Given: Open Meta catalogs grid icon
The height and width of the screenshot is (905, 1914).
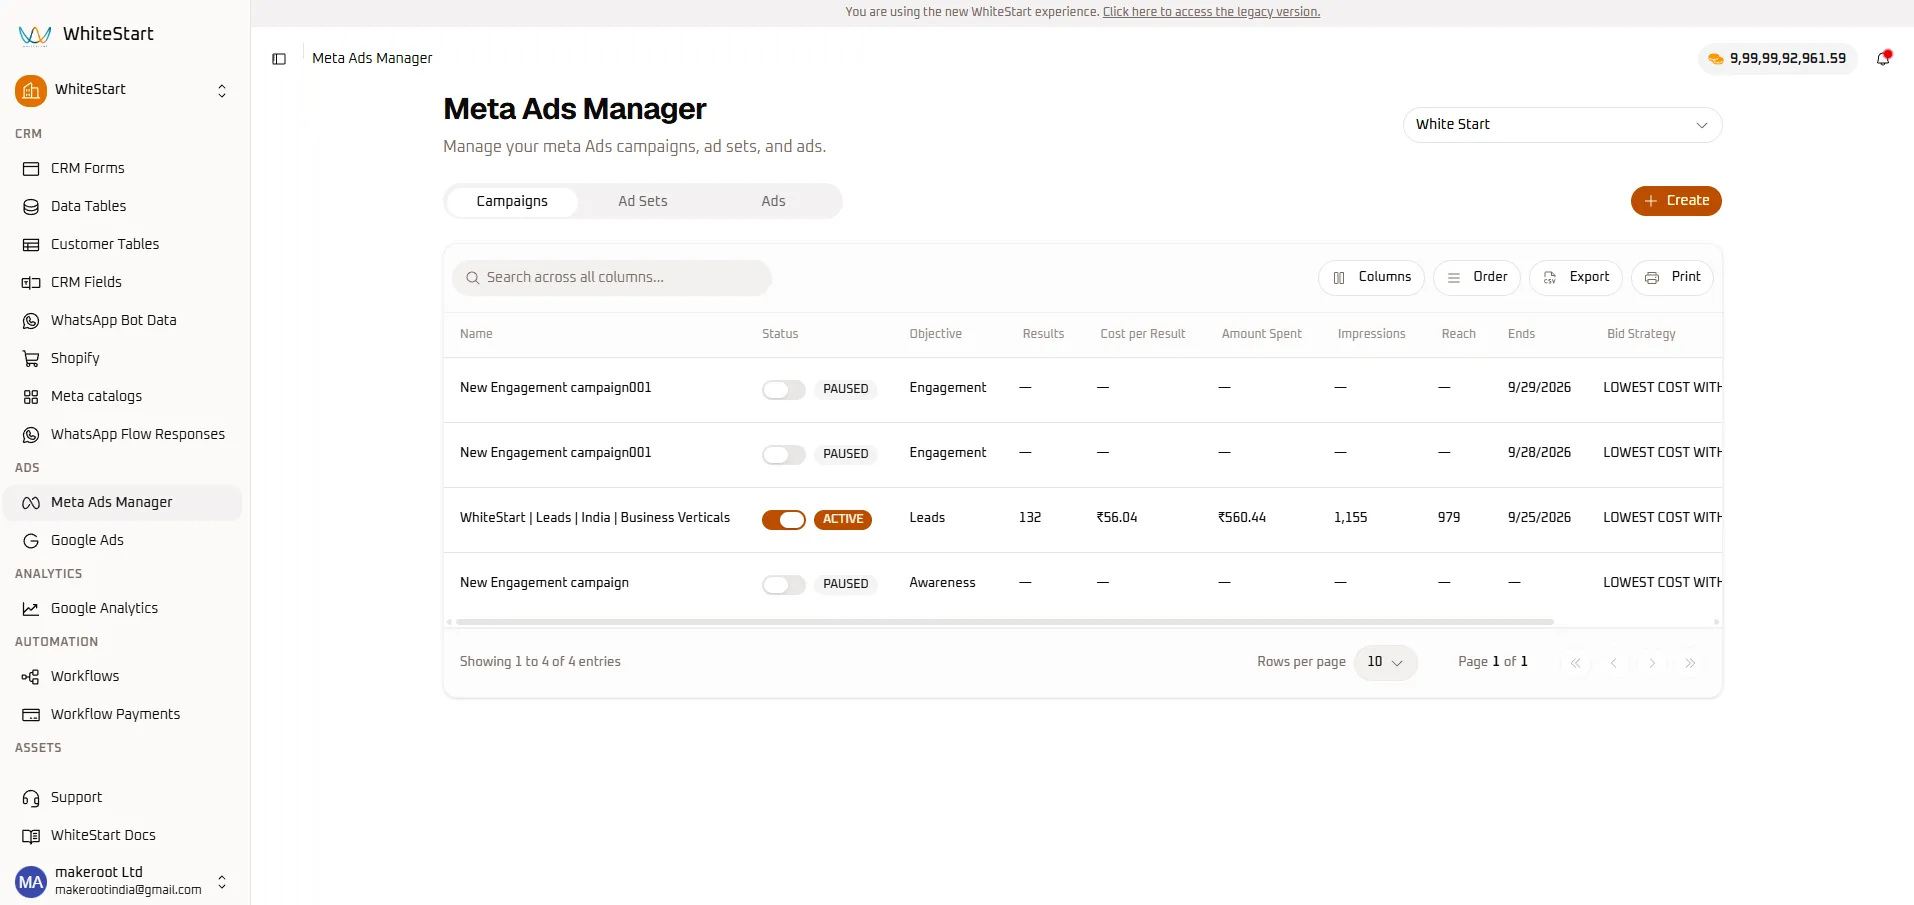Looking at the screenshot, I should click(x=31, y=397).
